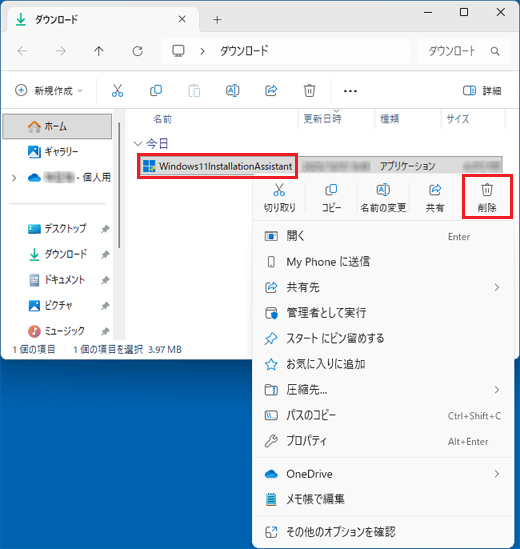This screenshot has width=520, height=549.
Task: Click the trash Delete icon in toolbar
Action: [309, 91]
